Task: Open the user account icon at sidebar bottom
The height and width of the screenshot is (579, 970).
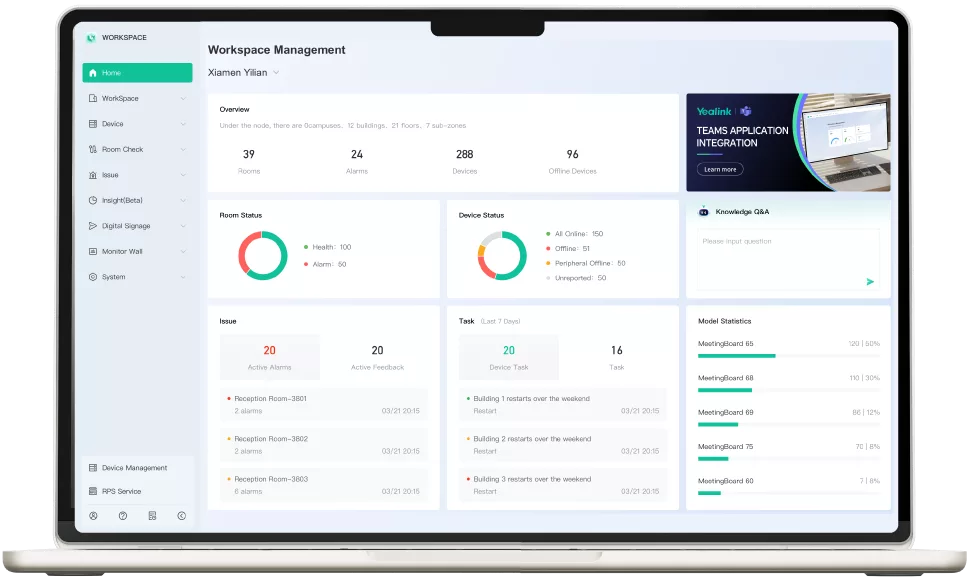Action: [93, 516]
